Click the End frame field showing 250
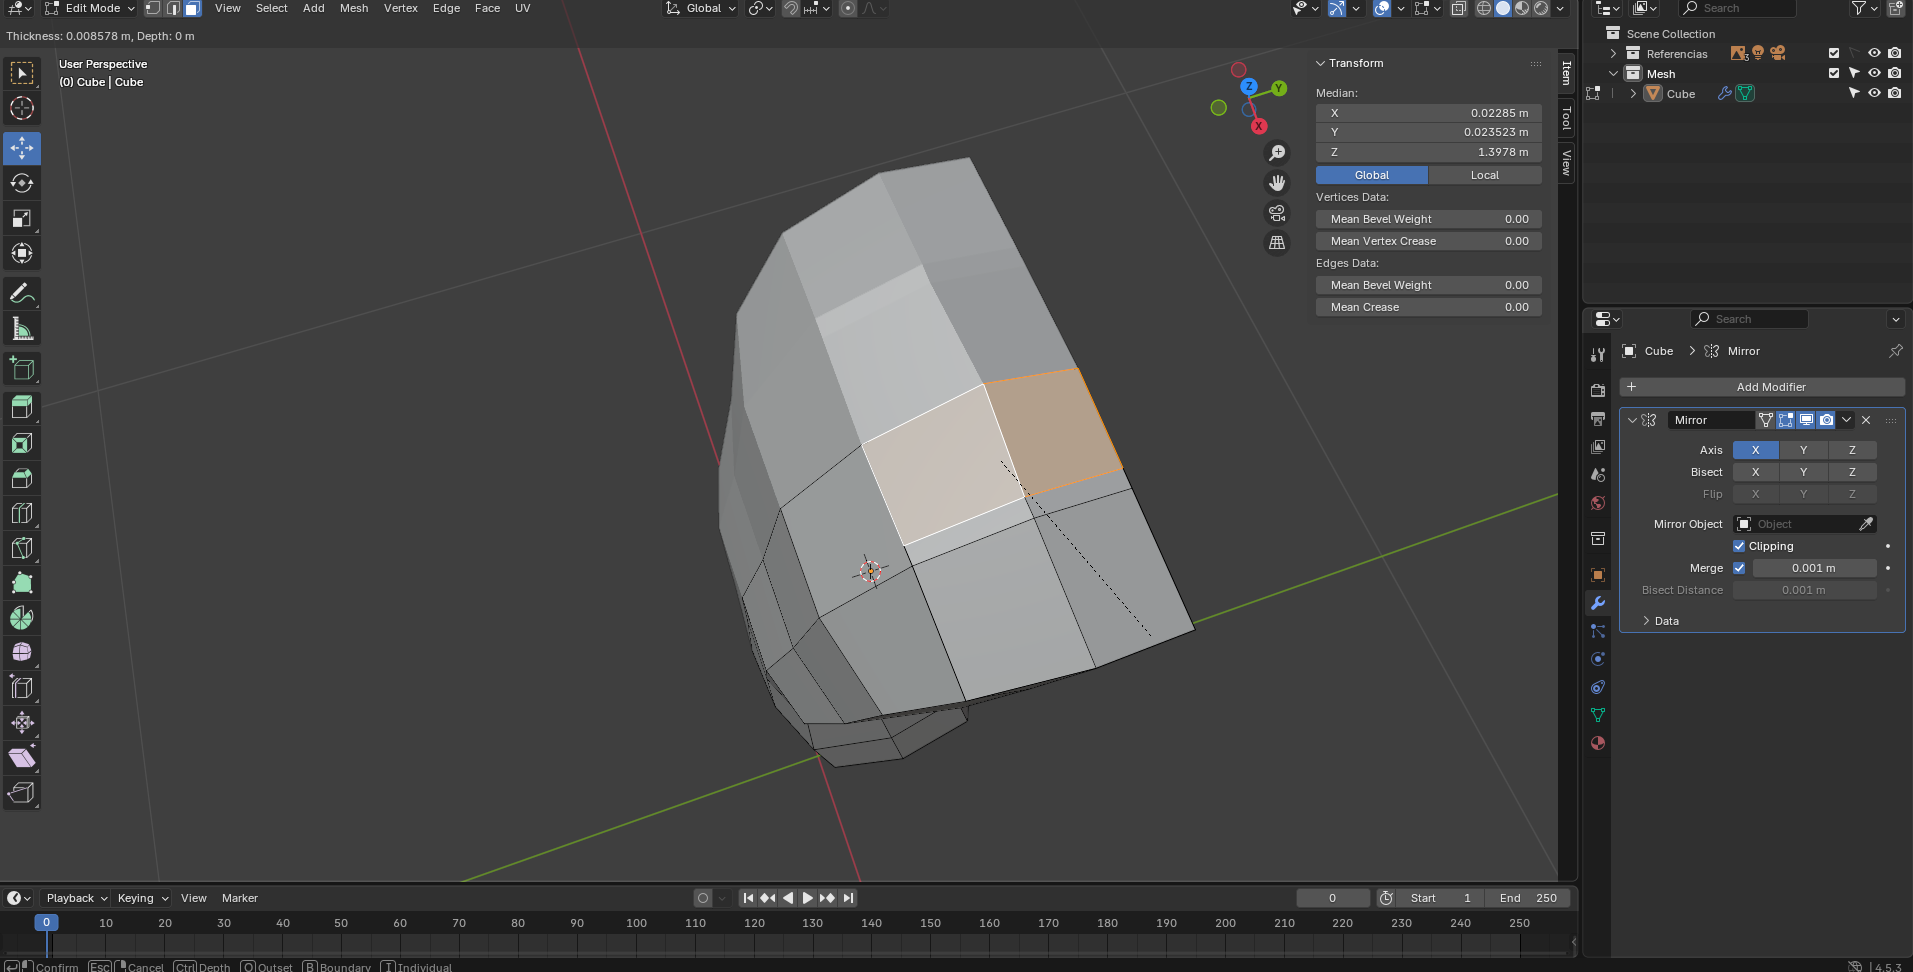This screenshot has height=972, width=1913. pos(1527,898)
